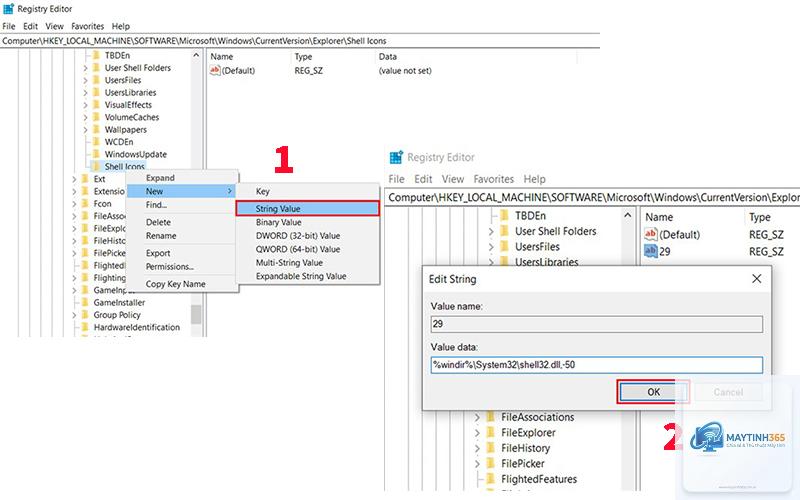Screen dimensions: 800x500
Task: Select the HardwareIdentification folder icon
Action: click(x=85, y=327)
